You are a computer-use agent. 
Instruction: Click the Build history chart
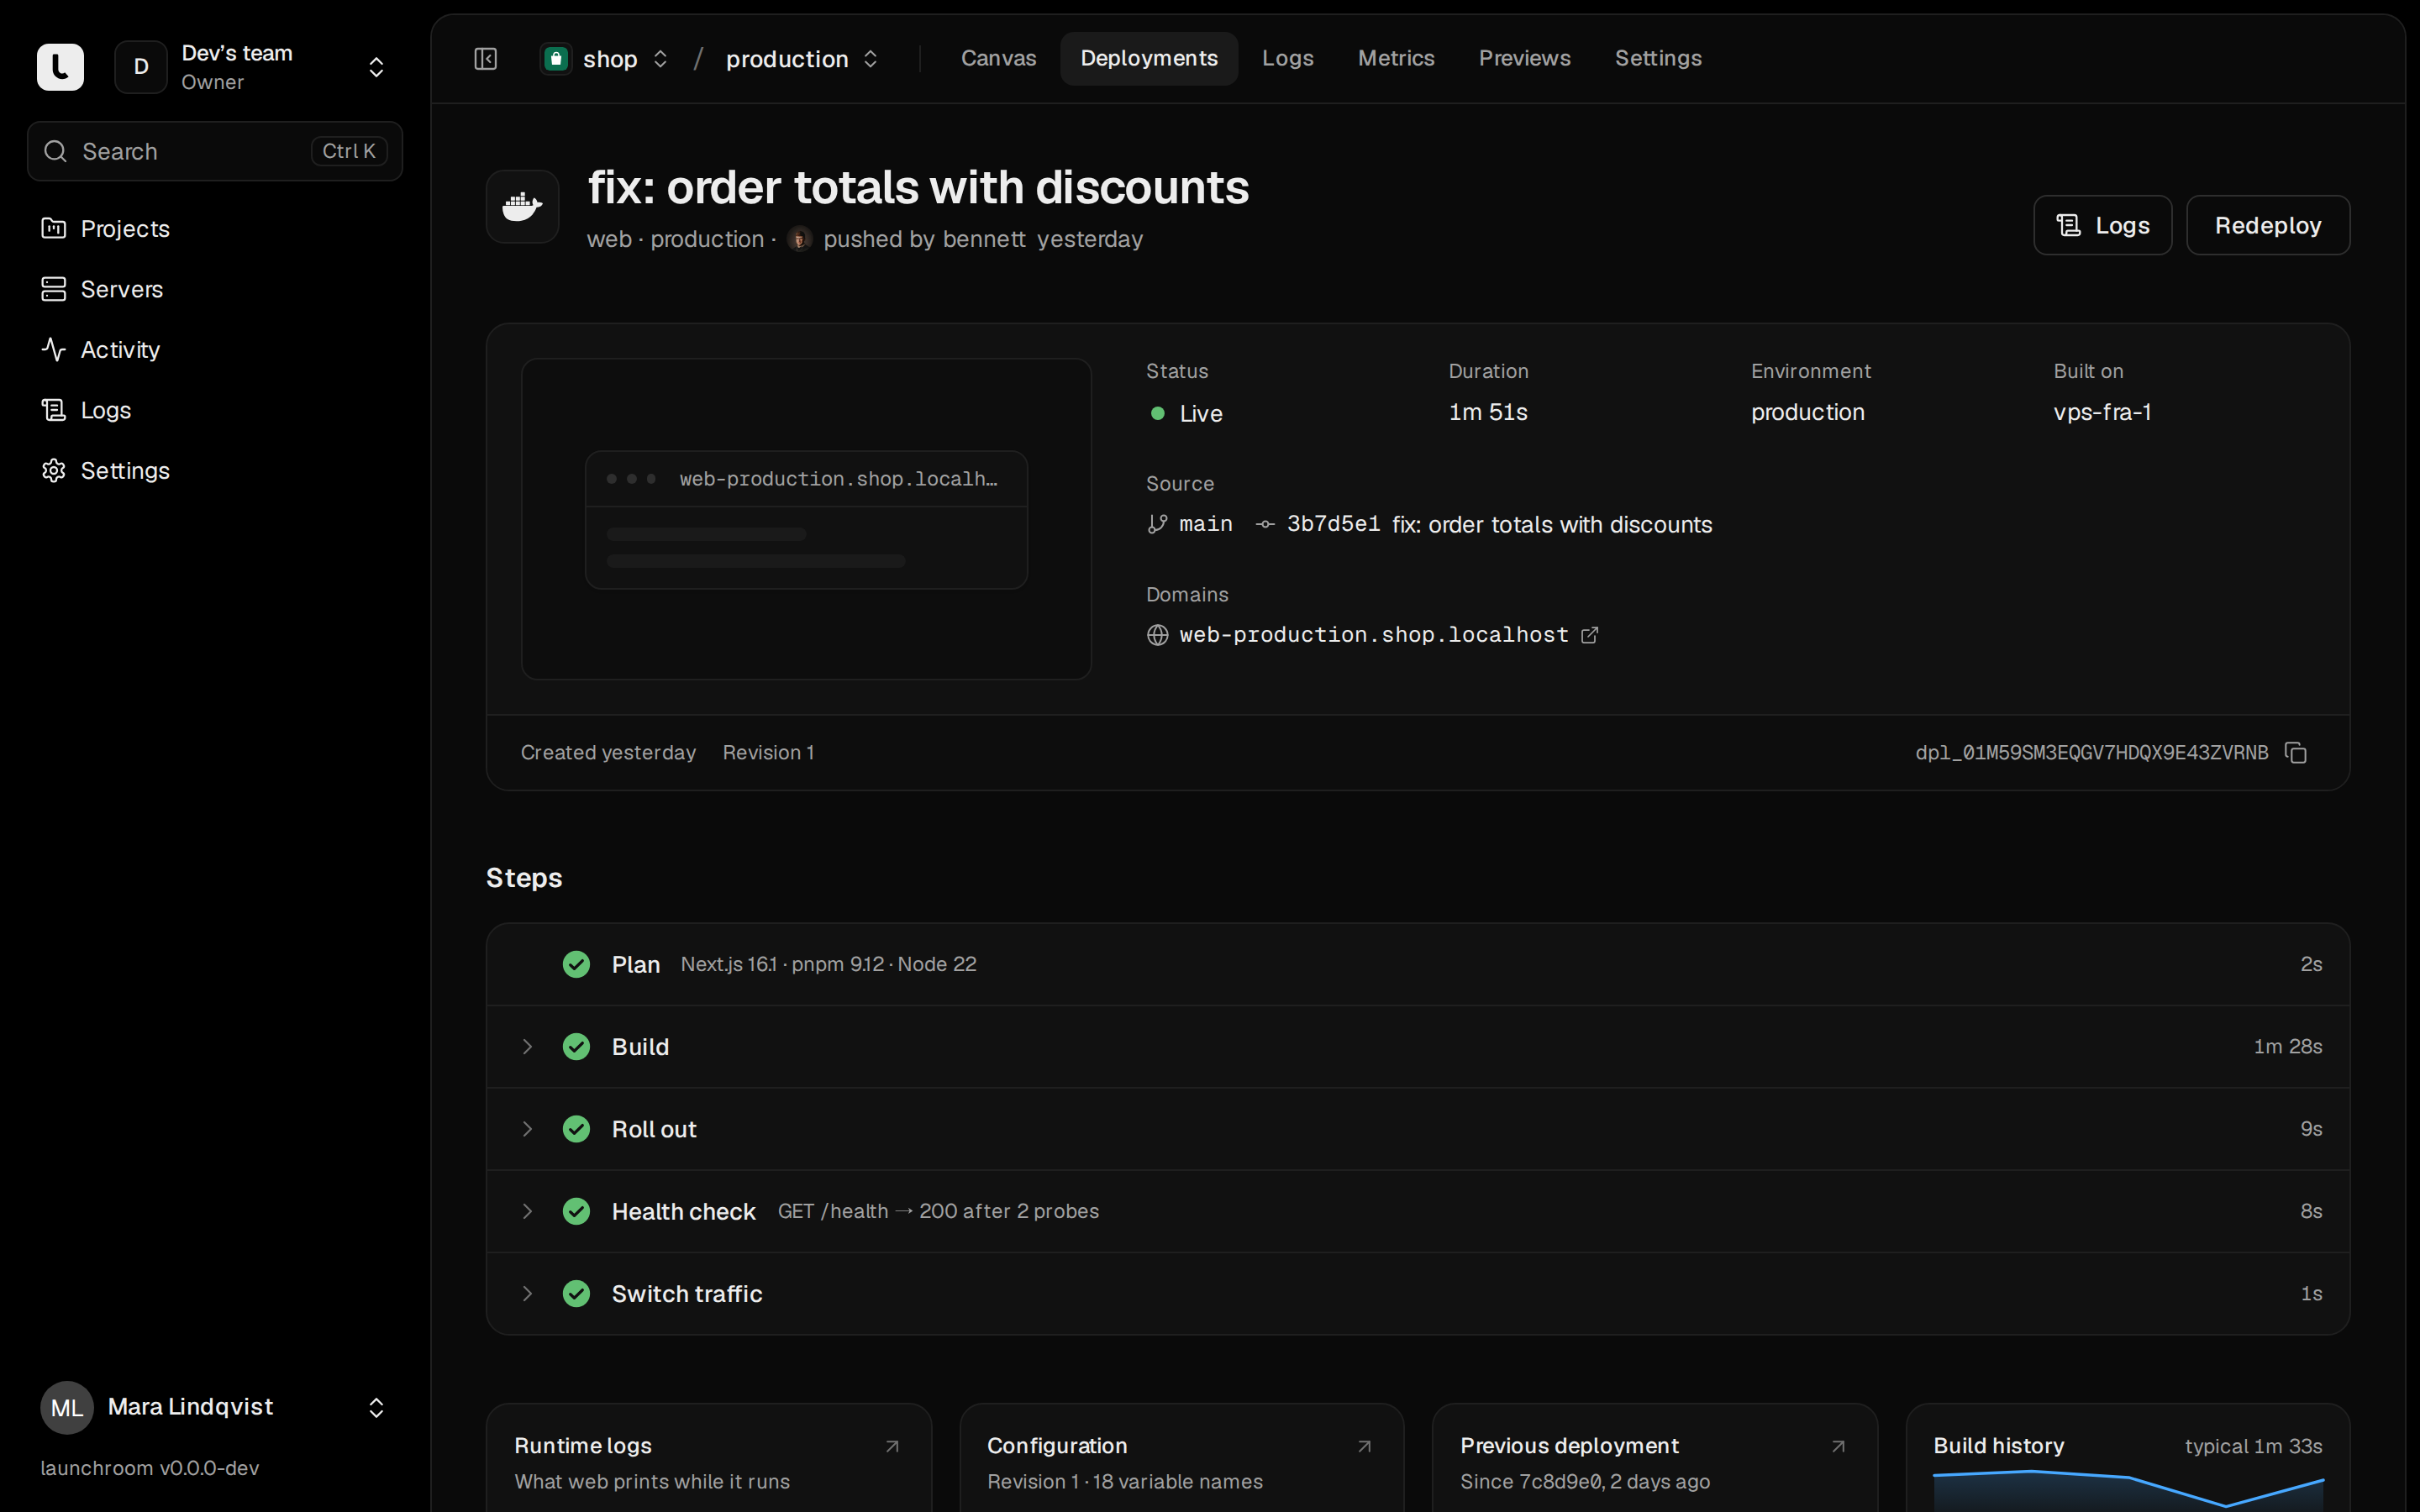coord(2128,1490)
